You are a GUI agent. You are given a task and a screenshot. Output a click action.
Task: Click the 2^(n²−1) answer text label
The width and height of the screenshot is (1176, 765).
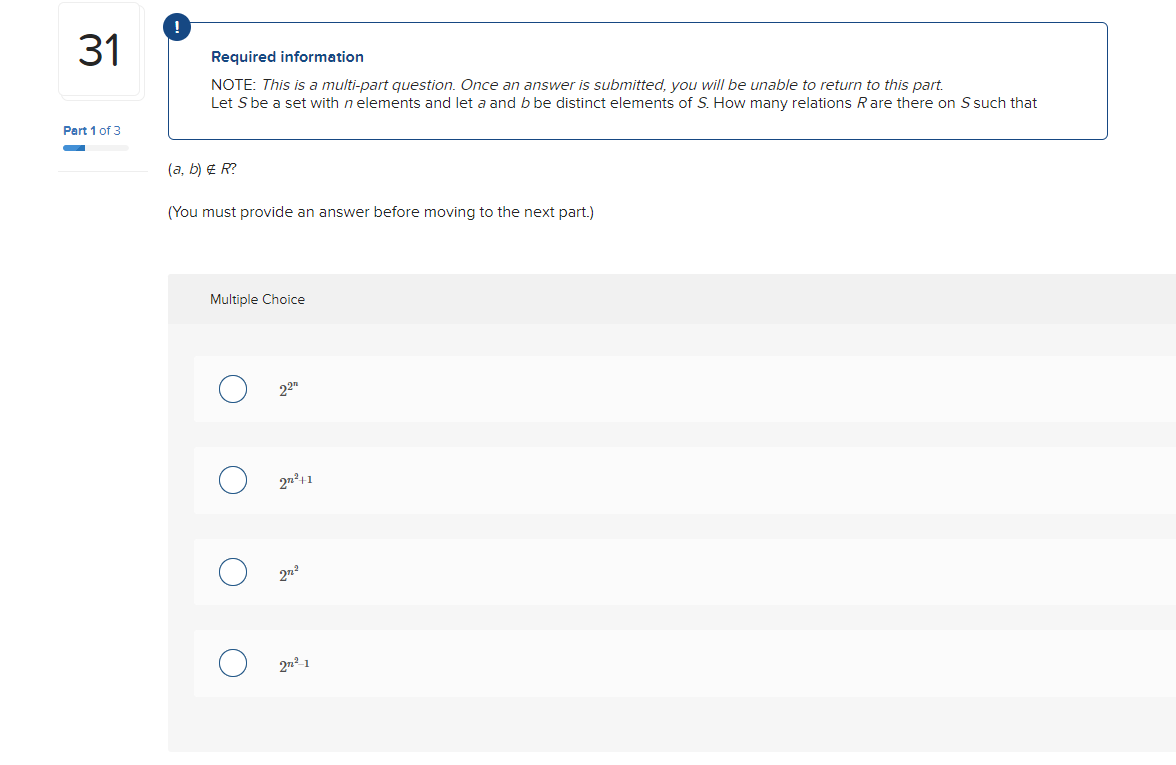coord(296,664)
